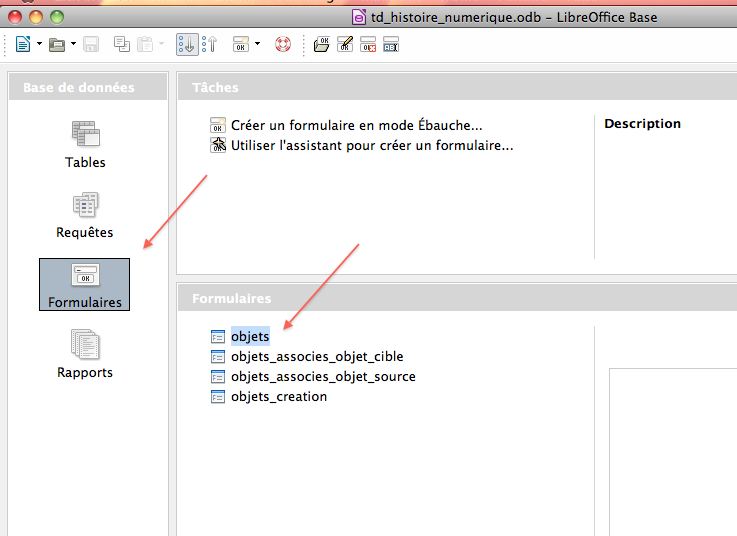This screenshot has width=737, height=536.
Task: Select the objets_creation form
Action: tap(279, 397)
